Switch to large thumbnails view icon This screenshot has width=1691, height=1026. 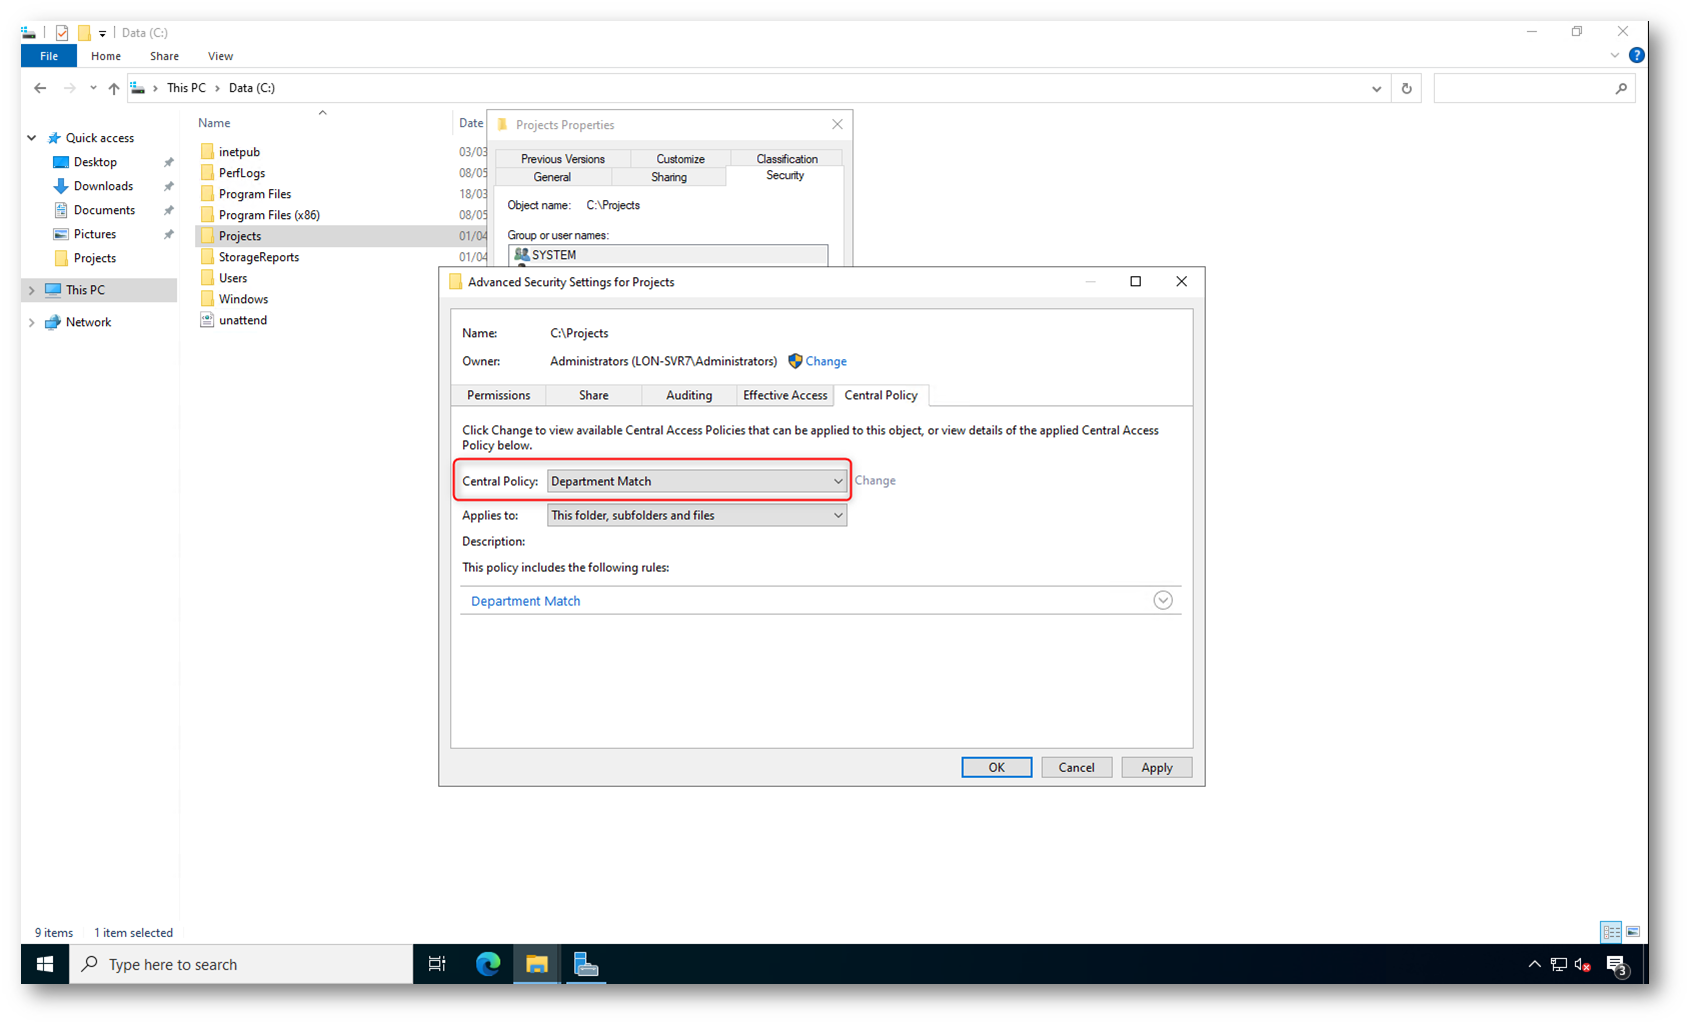tap(1633, 932)
